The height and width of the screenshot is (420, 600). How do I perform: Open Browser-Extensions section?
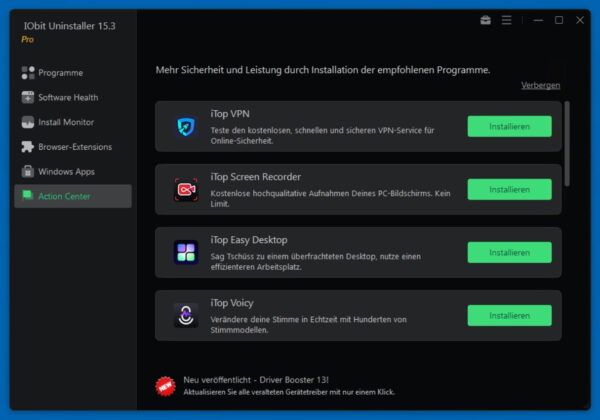73,147
